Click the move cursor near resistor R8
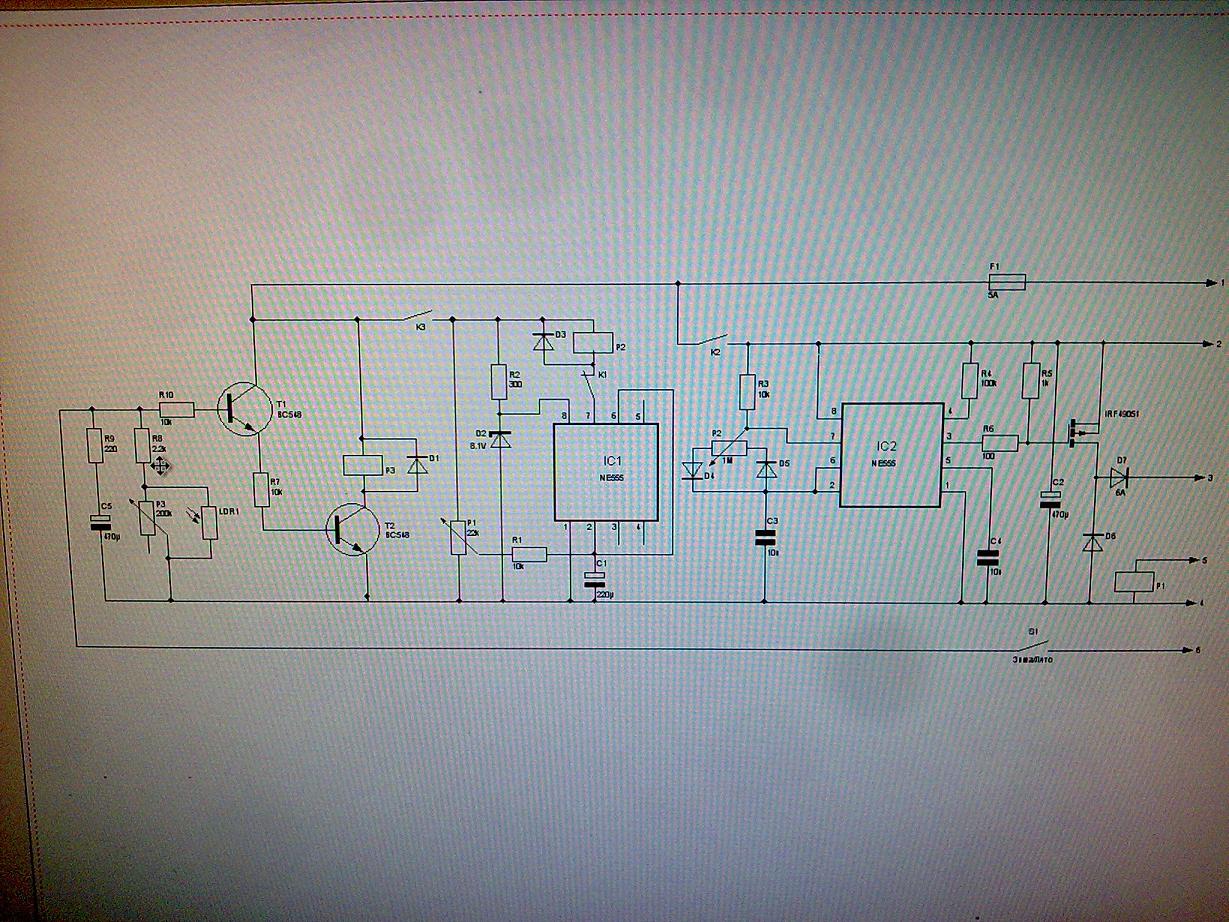 coord(160,464)
